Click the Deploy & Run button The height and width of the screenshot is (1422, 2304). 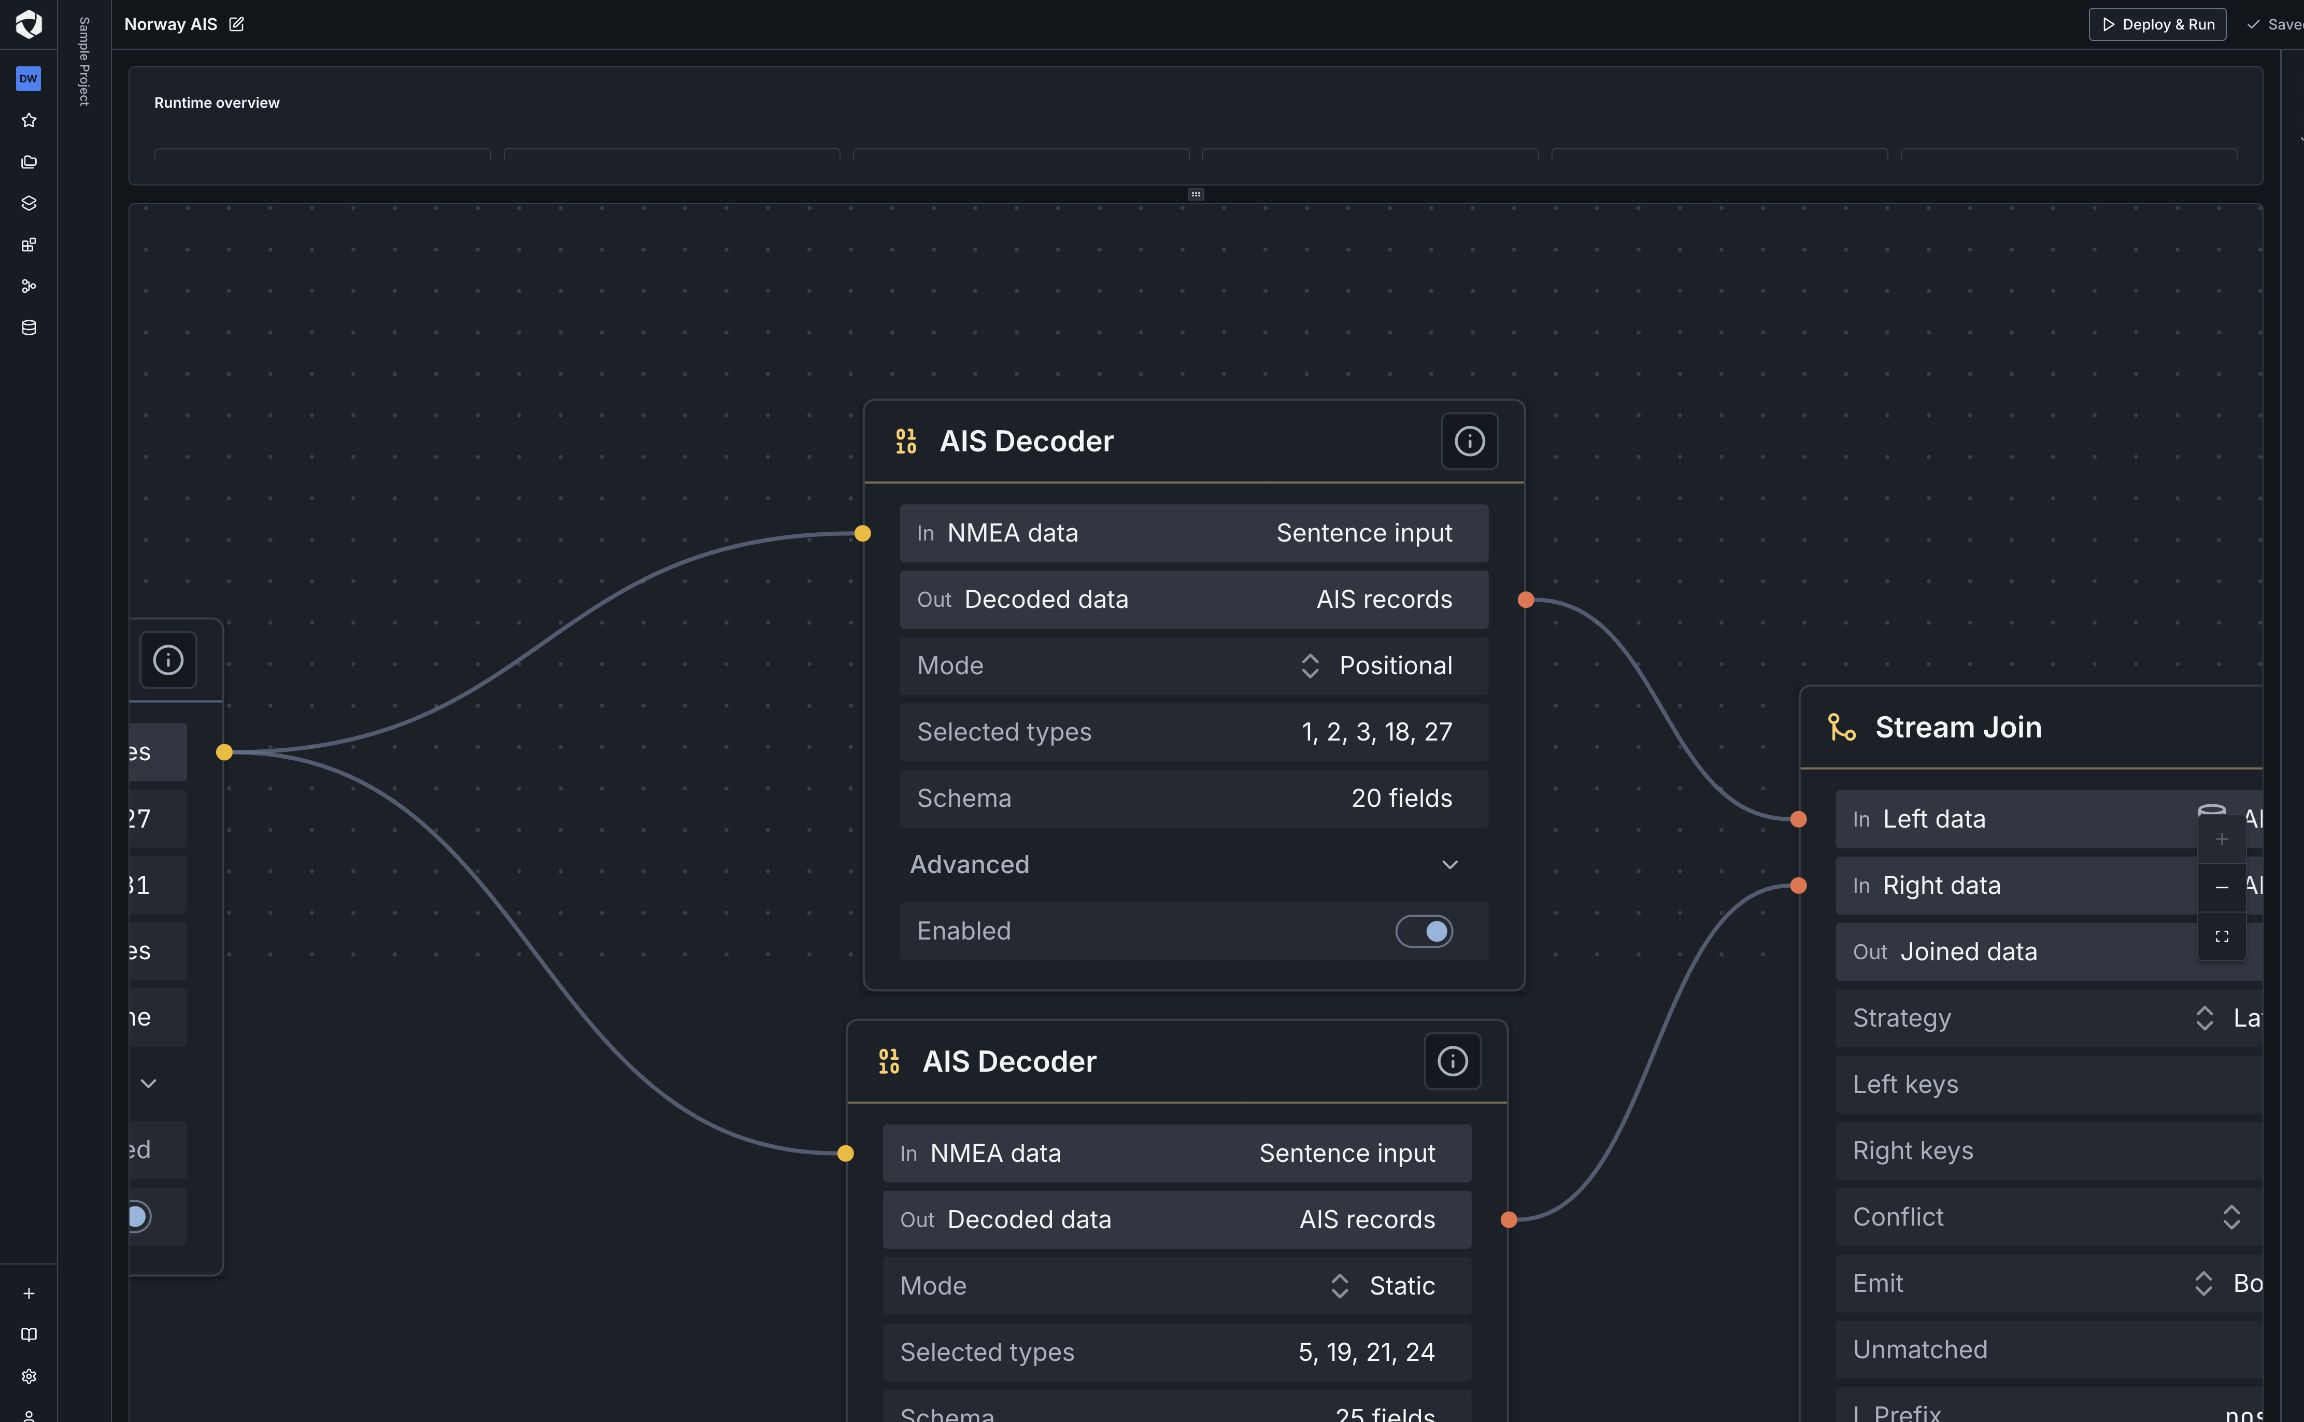point(2157,24)
